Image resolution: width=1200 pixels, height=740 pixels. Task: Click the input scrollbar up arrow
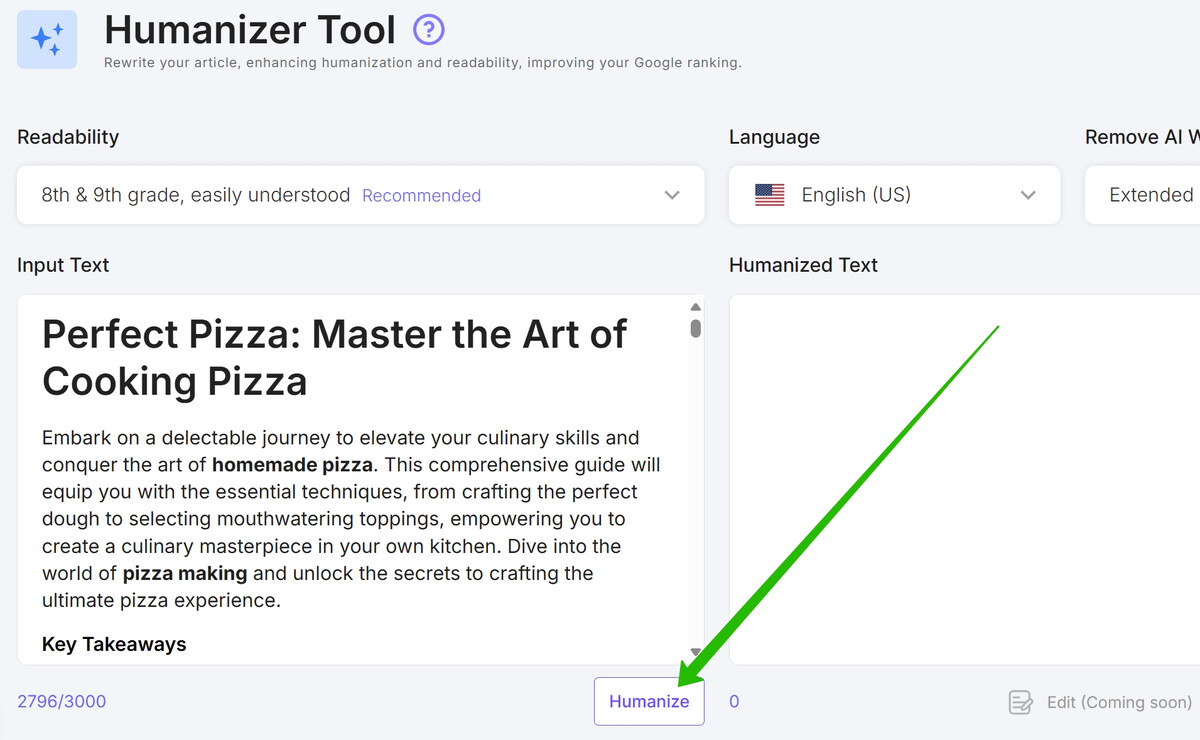(x=696, y=308)
